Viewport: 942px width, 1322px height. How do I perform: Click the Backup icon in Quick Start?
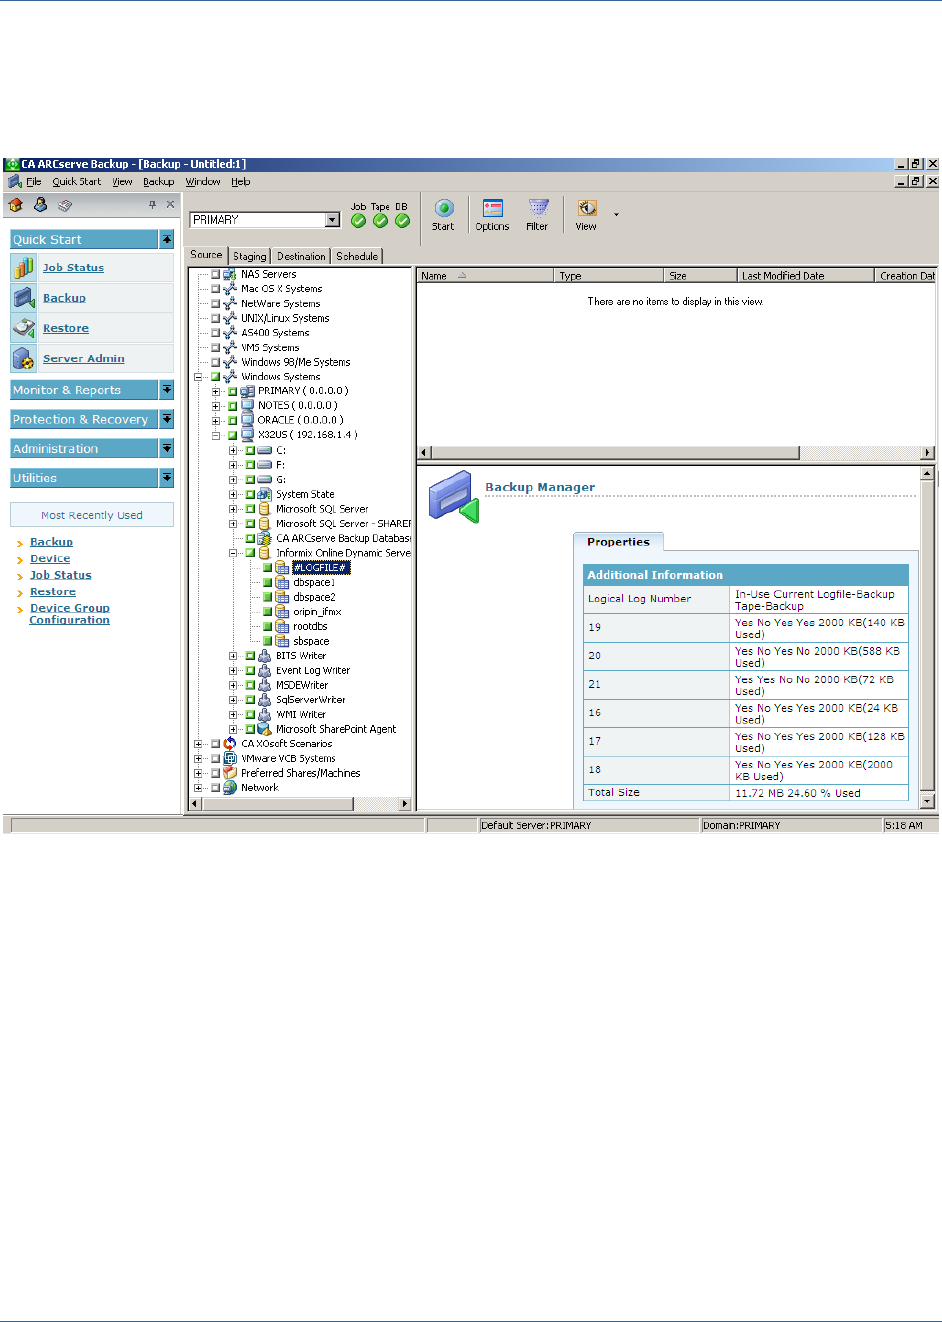24,298
